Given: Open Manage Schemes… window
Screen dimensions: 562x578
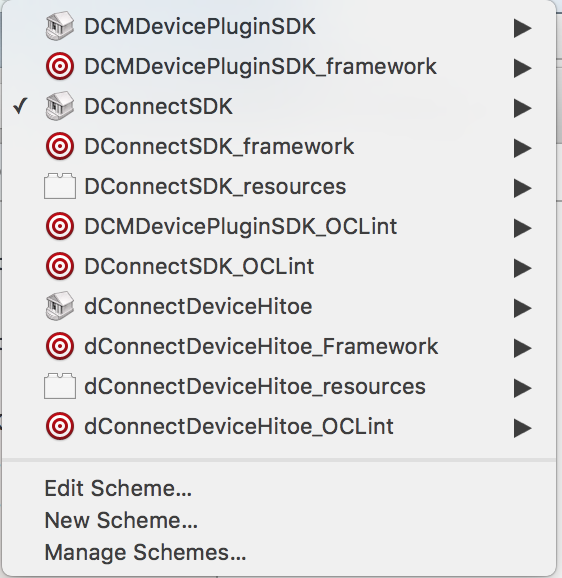Looking at the screenshot, I should tap(145, 552).
